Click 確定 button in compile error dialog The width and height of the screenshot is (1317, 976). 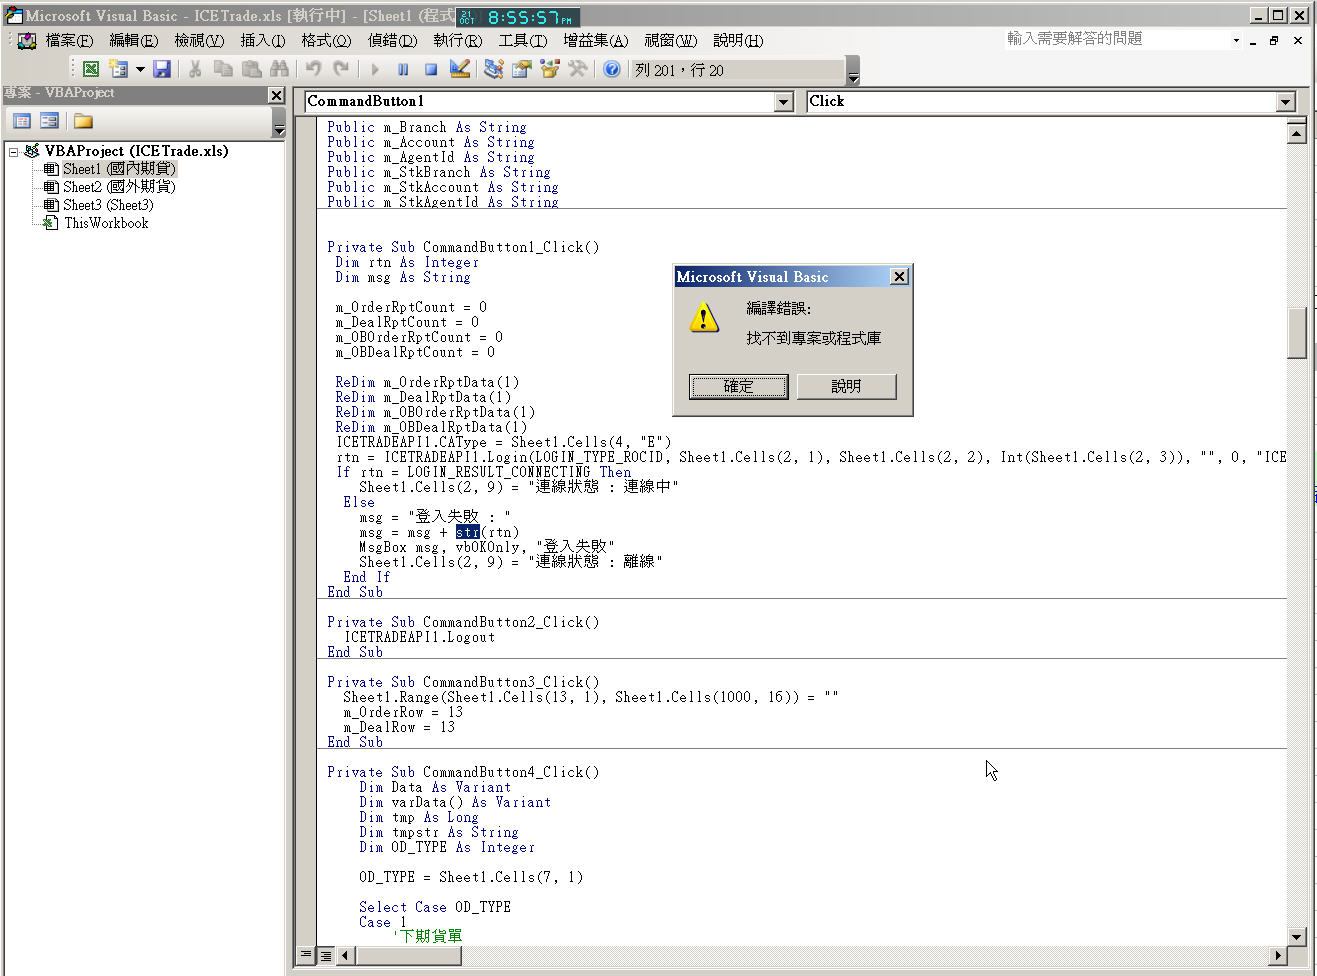pos(739,386)
